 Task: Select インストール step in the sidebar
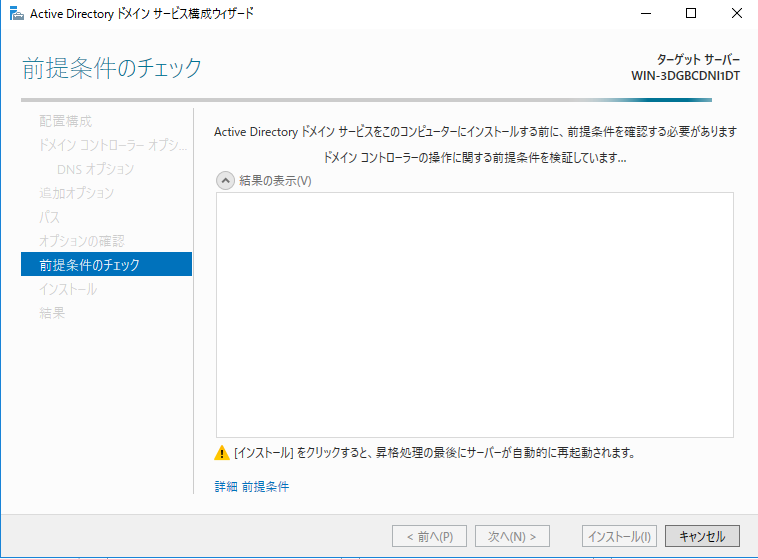click(68, 289)
